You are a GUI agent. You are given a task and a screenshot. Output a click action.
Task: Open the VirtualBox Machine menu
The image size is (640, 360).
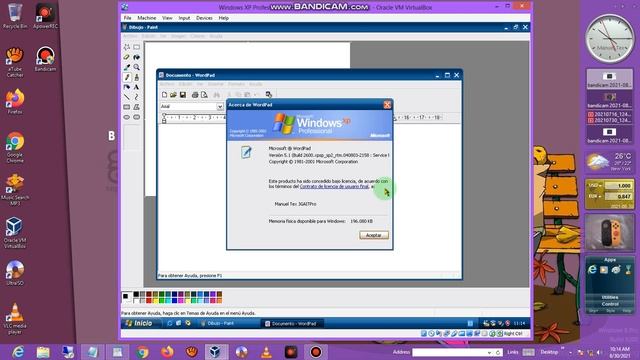tap(147, 18)
